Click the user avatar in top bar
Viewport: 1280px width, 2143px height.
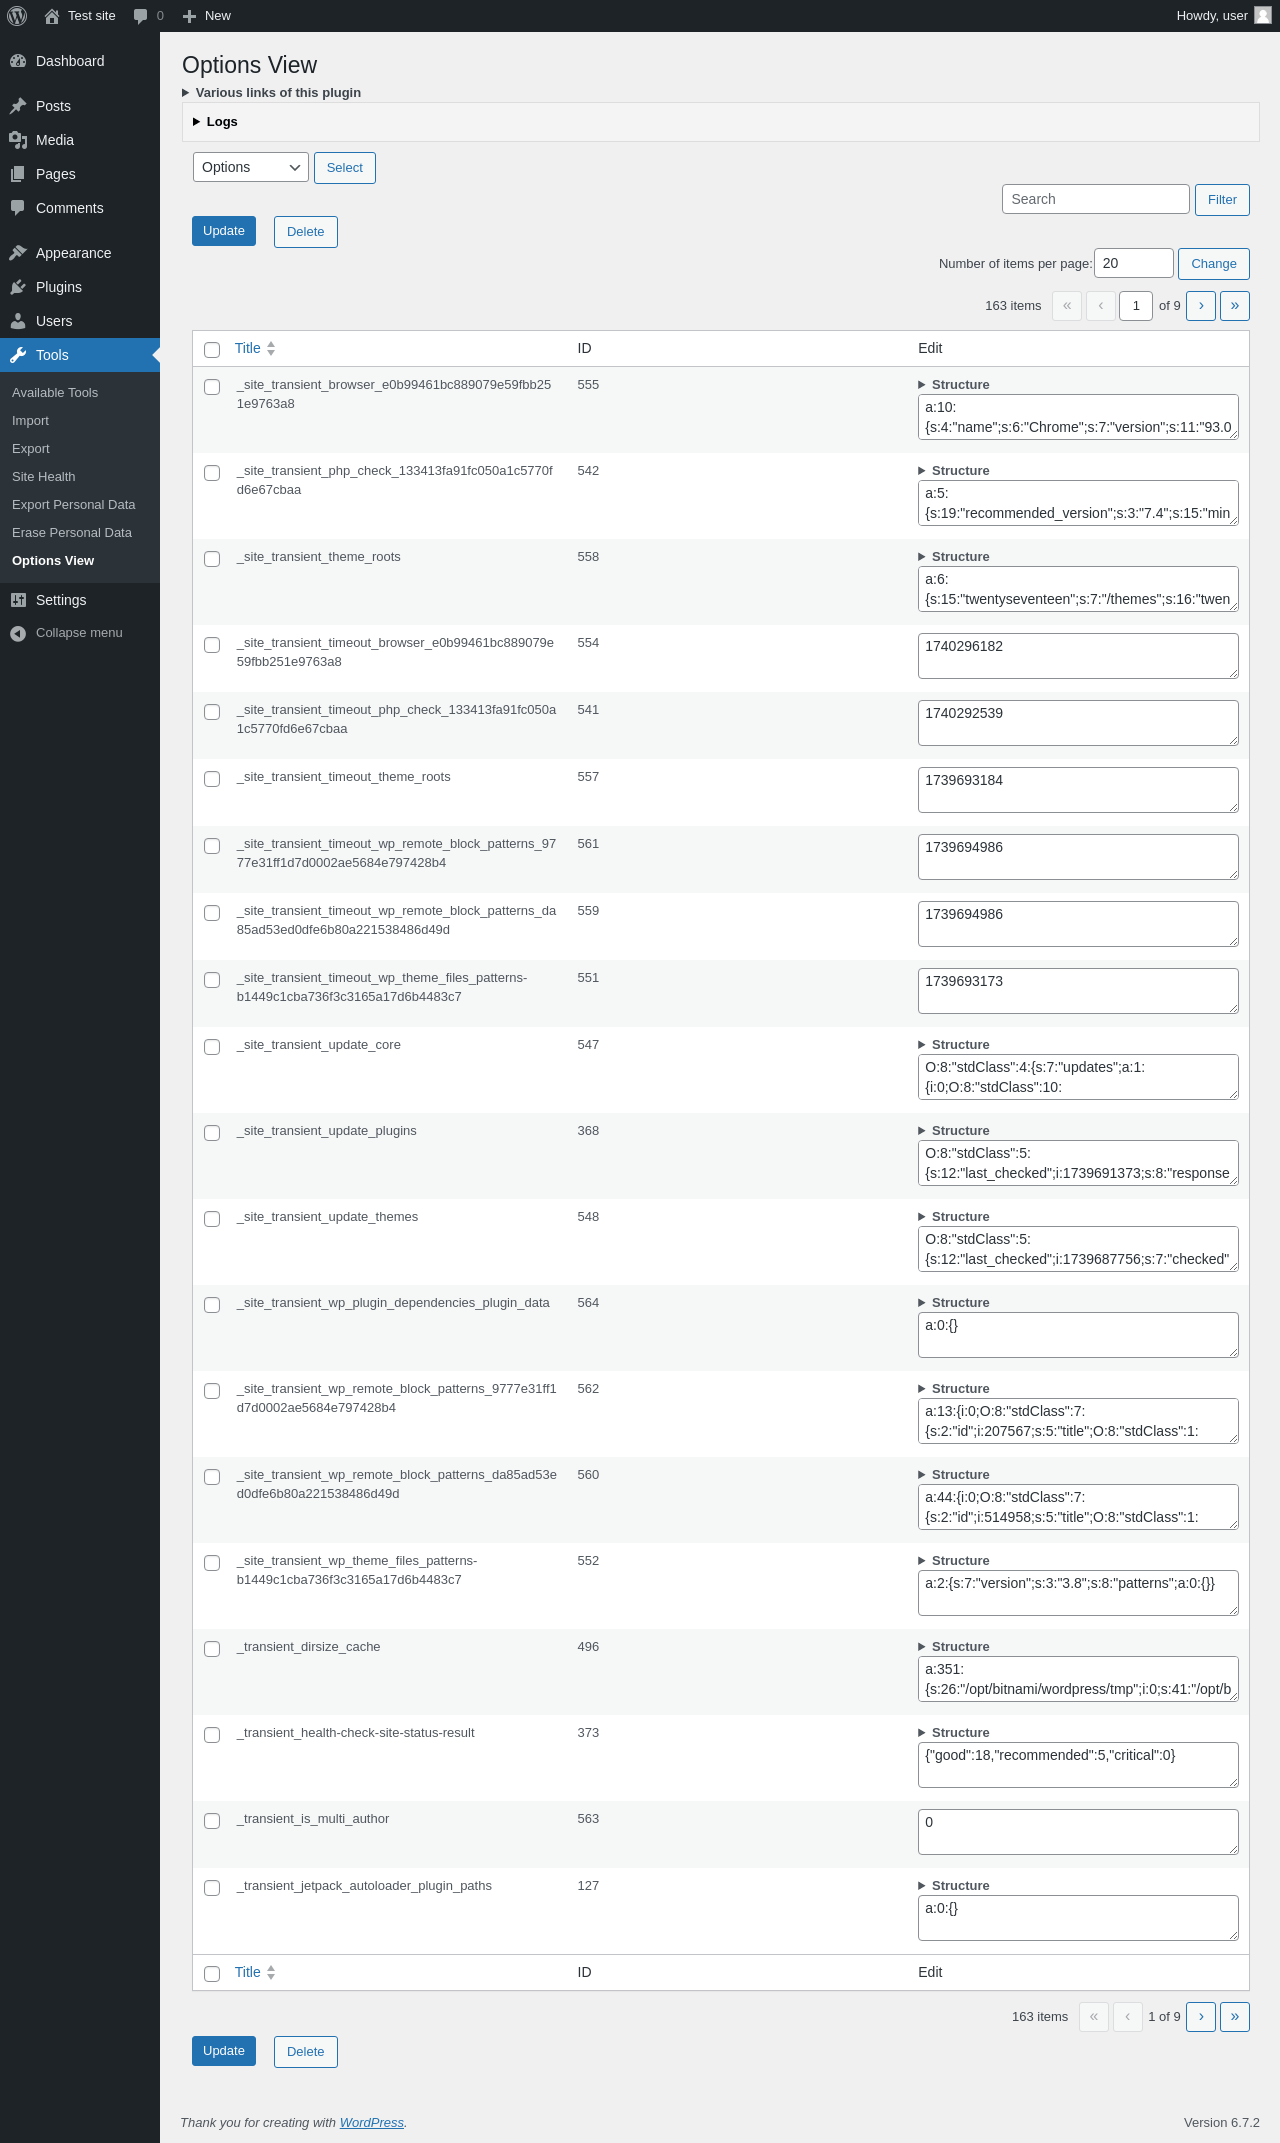coord(1263,16)
